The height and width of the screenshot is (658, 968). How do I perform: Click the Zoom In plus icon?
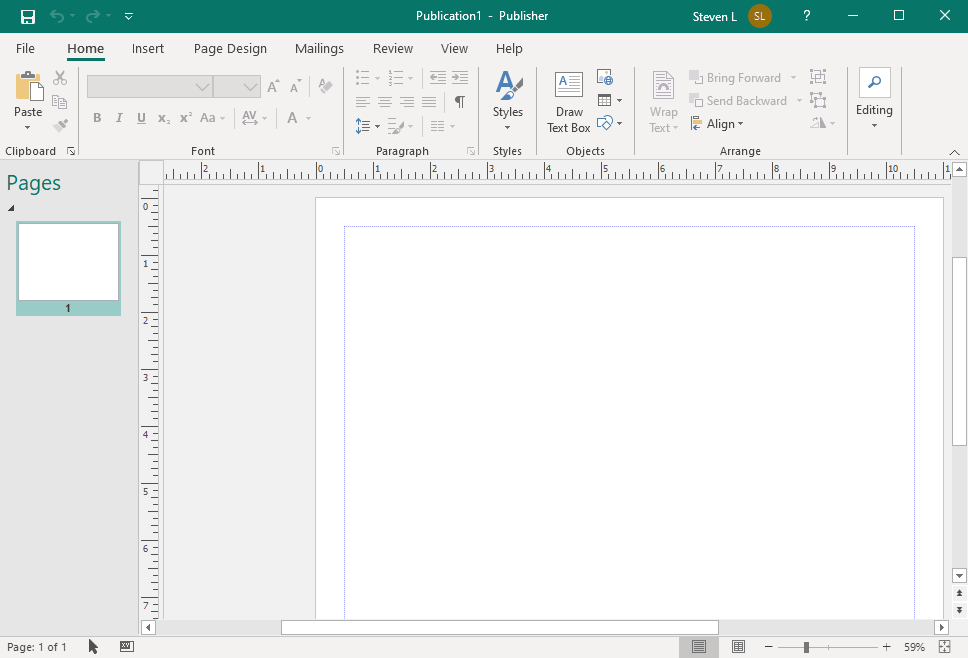(886, 647)
